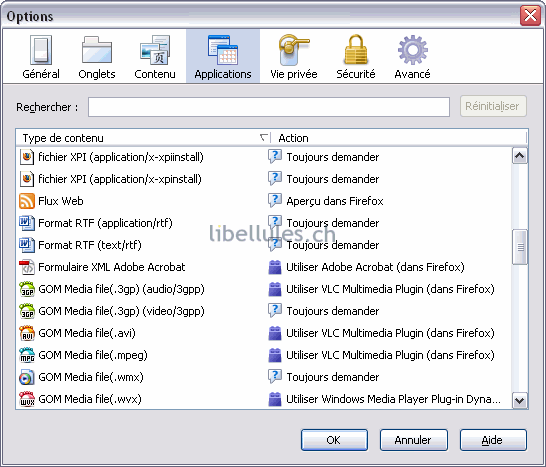This screenshot has height=467, width=546.
Task: Click the Annuler button
Action: click(414, 440)
